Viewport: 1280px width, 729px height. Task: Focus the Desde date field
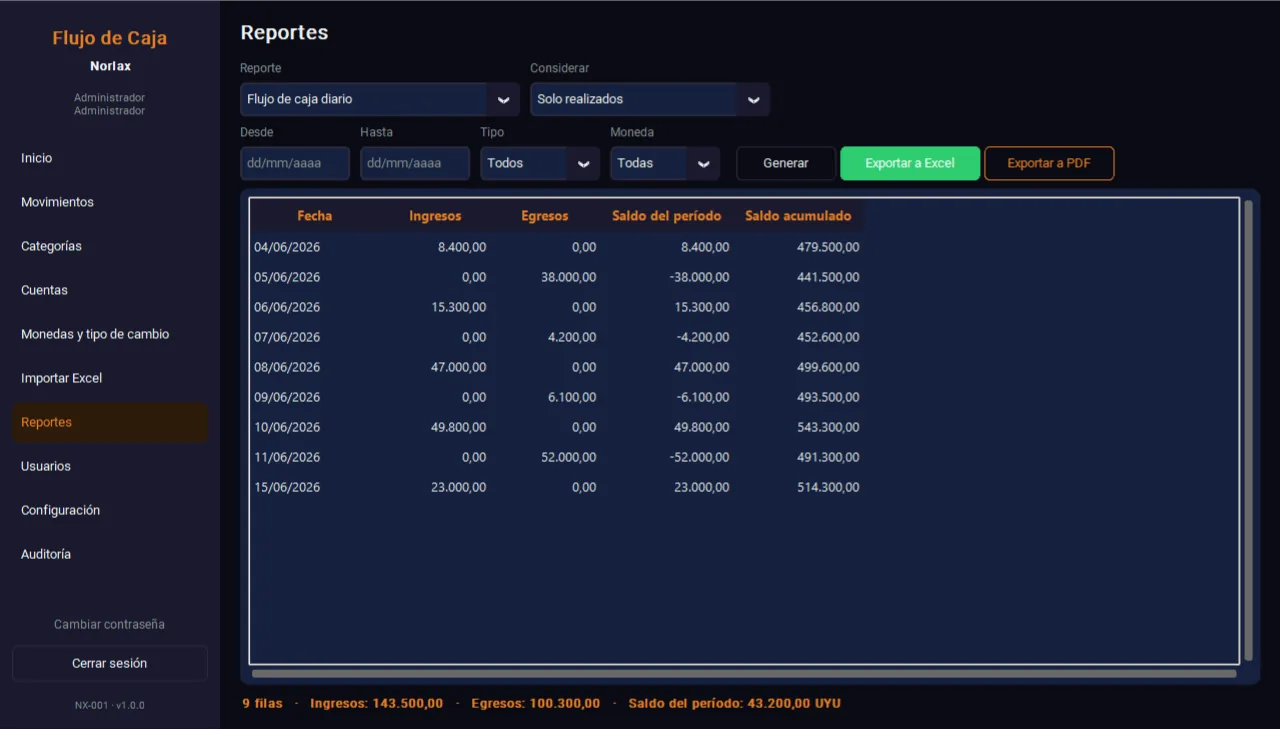click(295, 164)
